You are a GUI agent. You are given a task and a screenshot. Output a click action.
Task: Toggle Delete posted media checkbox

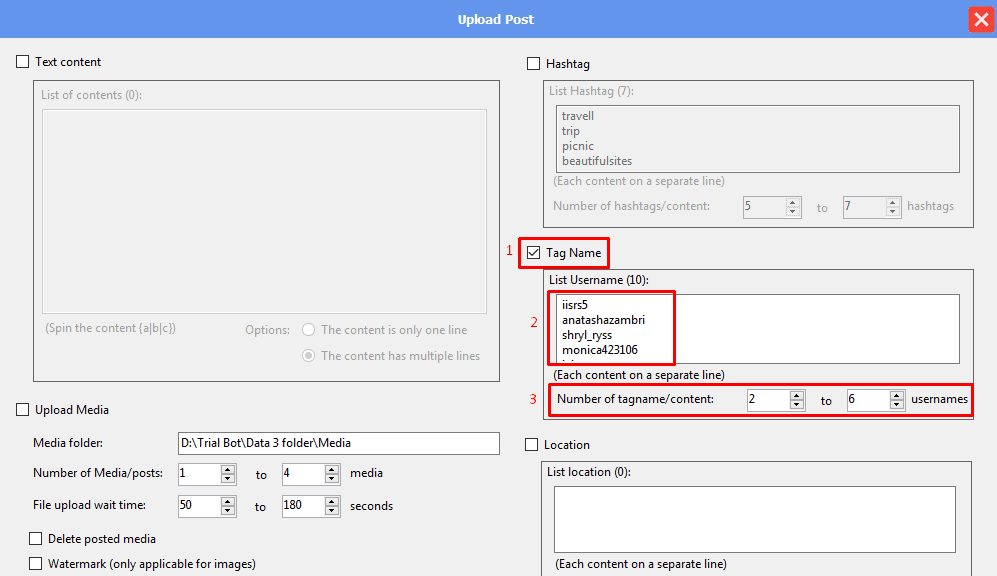point(36,539)
